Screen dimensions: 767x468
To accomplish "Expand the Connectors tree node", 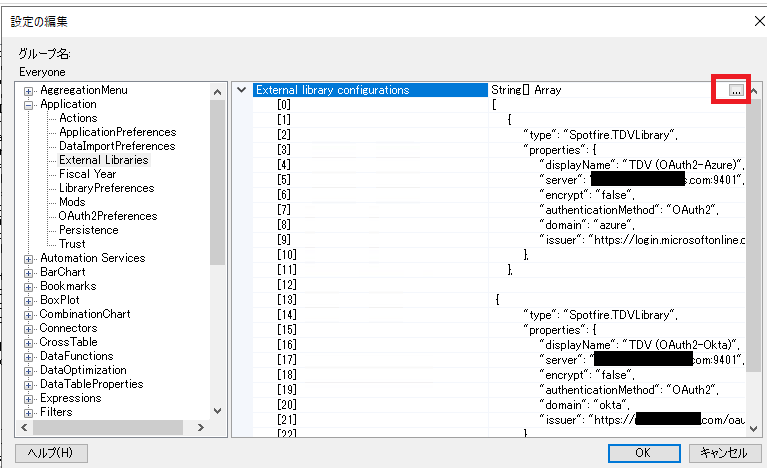I will [28, 329].
